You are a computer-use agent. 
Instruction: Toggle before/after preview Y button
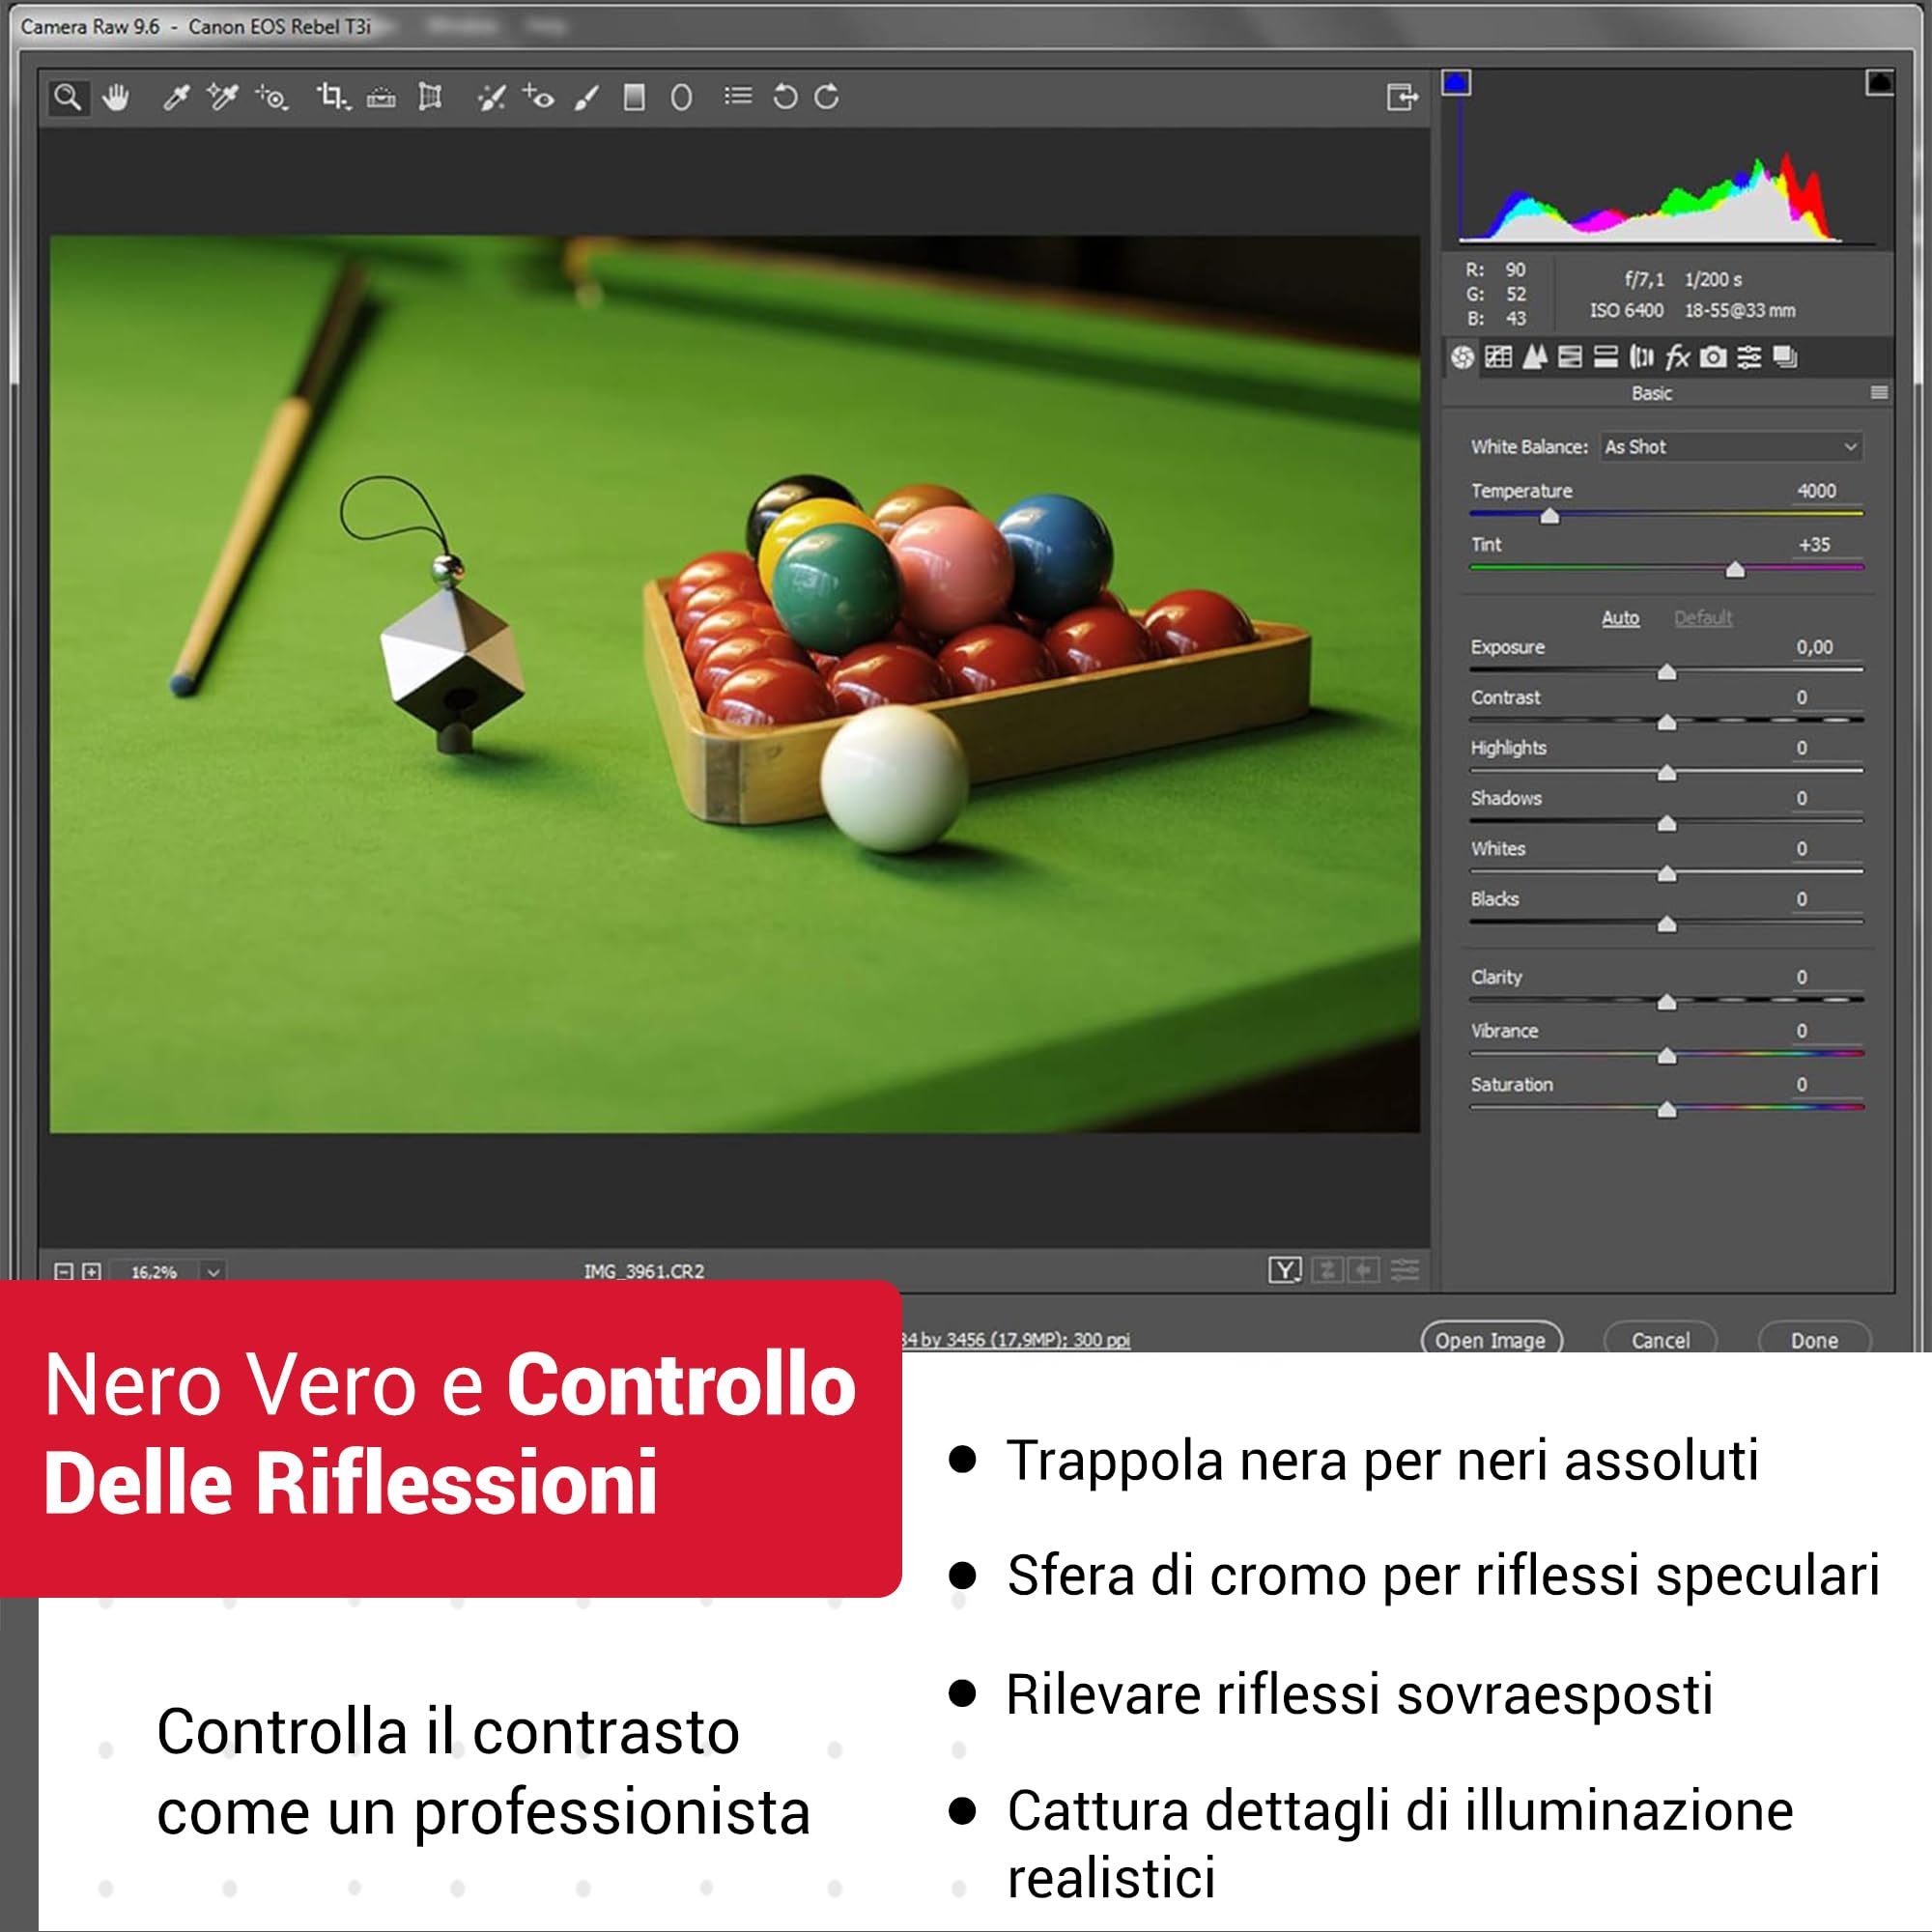[1285, 1270]
